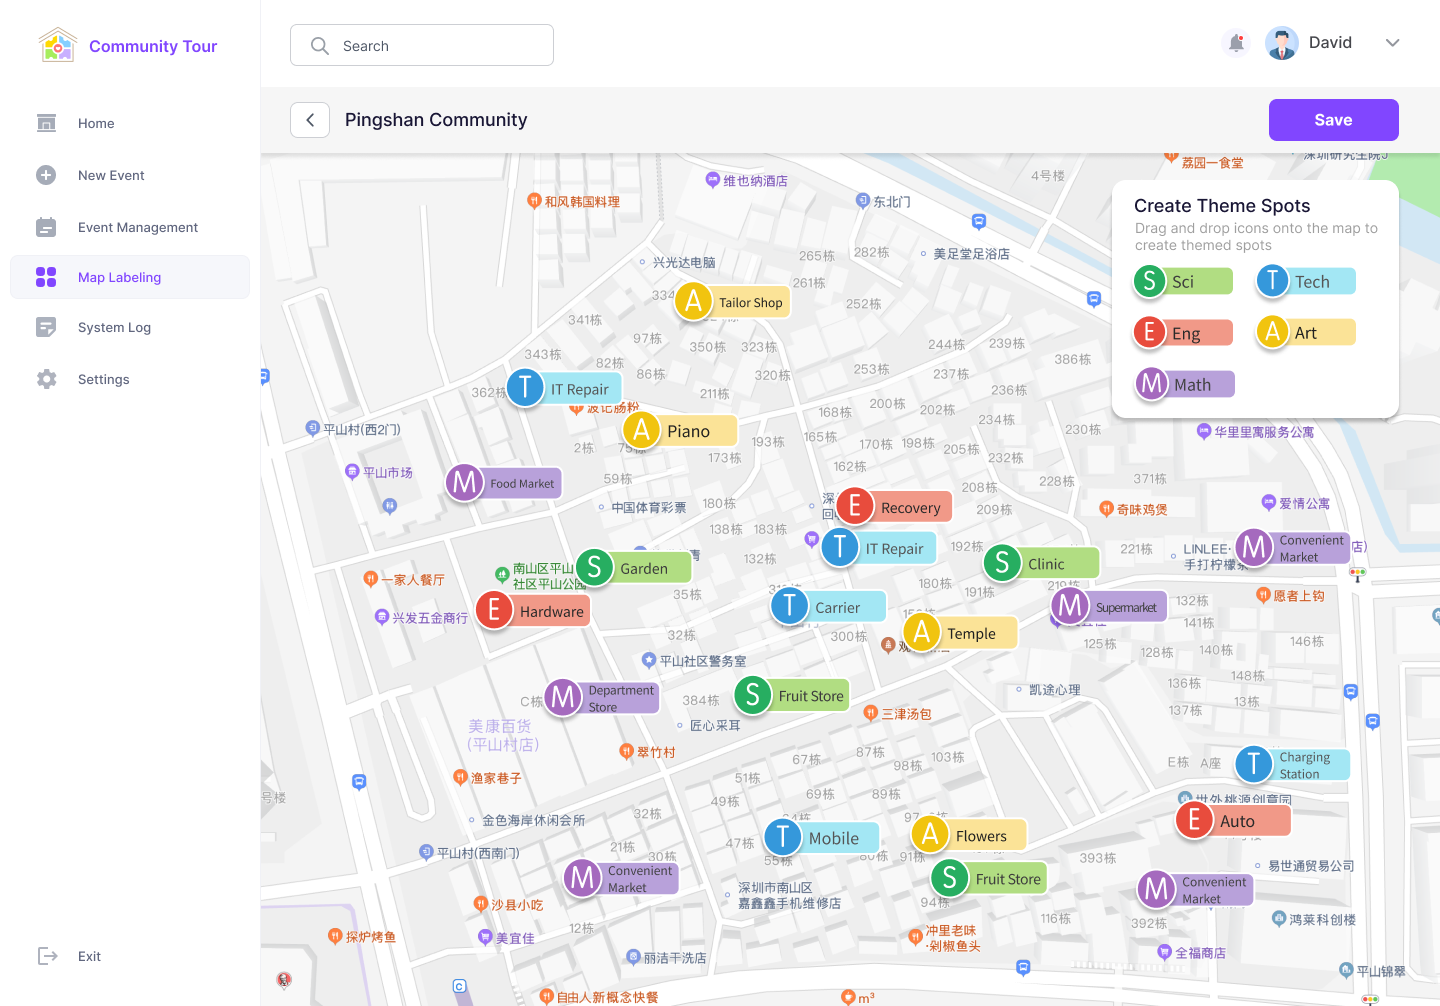The width and height of the screenshot is (1440, 1006).
Task: Open Settings in the sidebar
Action: tap(103, 379)
